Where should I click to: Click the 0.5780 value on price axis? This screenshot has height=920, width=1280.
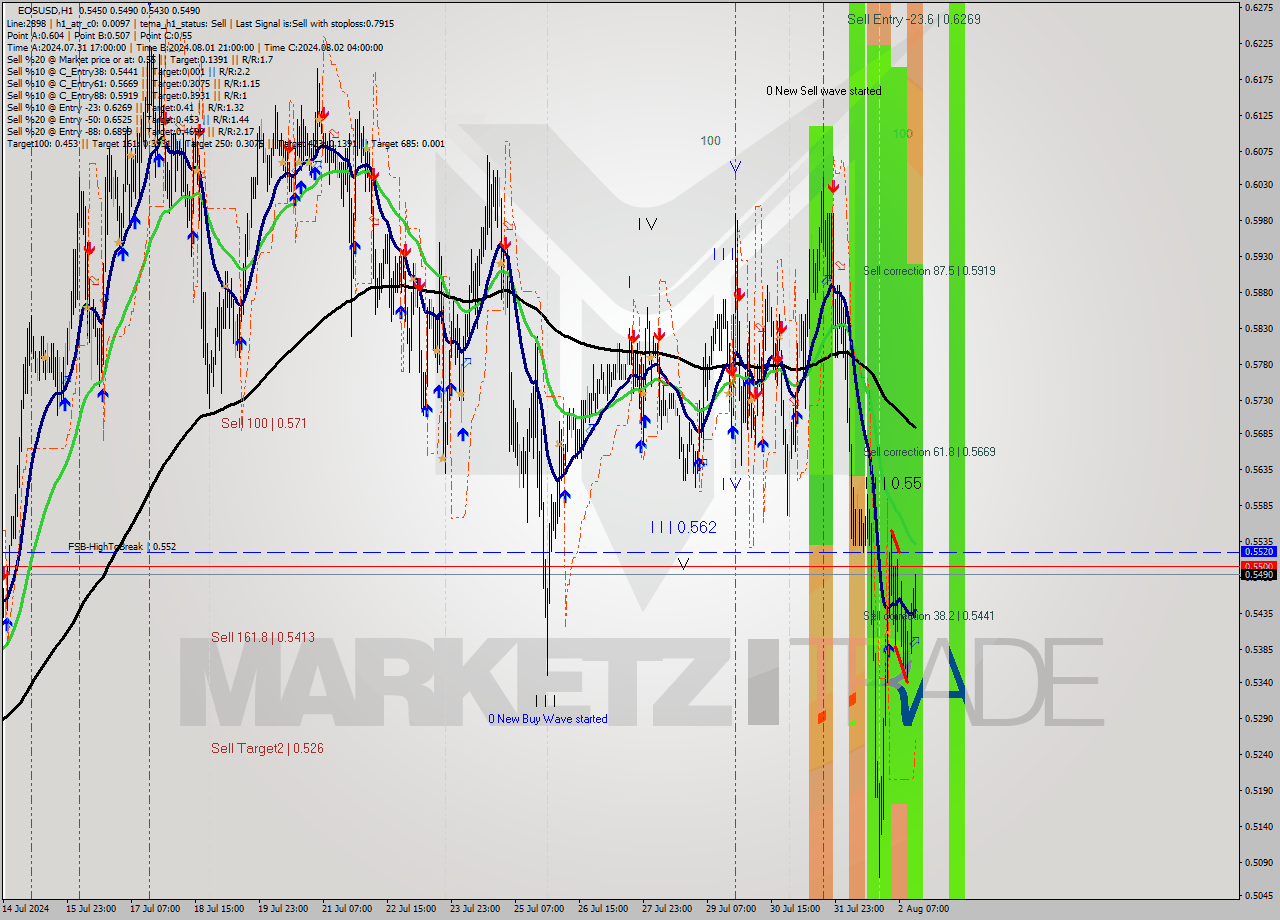pos(1257,364)
